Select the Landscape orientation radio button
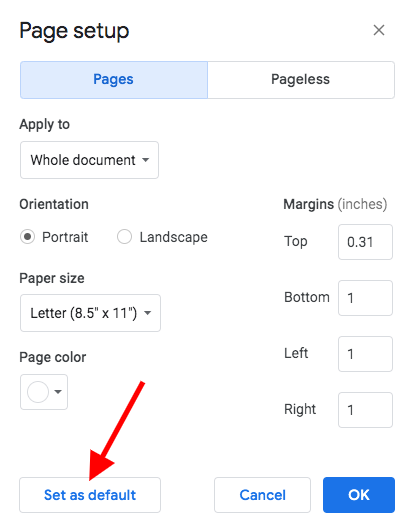The height and width of the screenshot is (528, 409). pyautogui.click(x=124, y=237)
